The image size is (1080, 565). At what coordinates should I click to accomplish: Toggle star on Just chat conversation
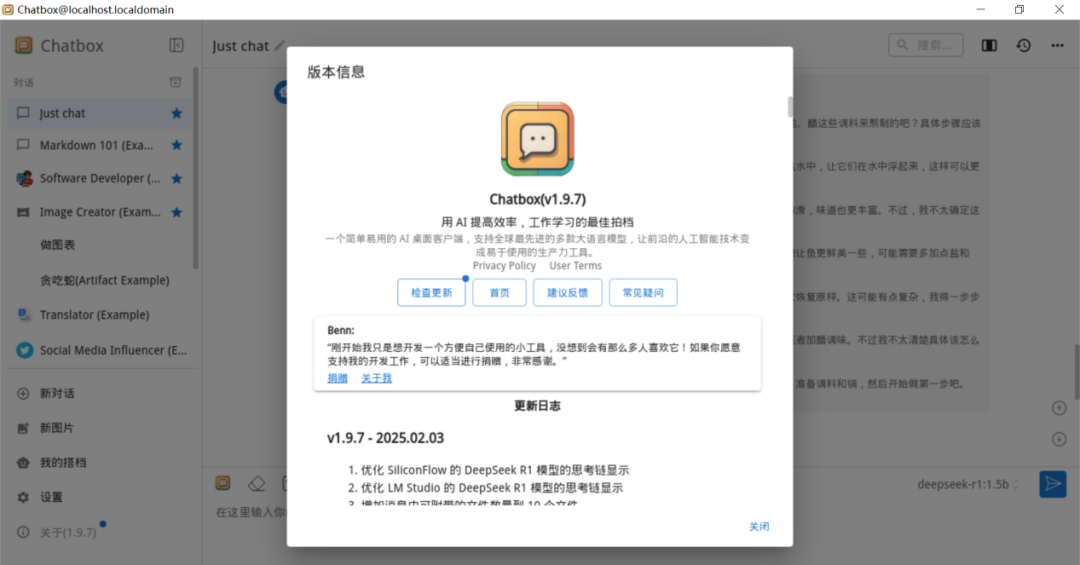(x=177, y=113)
